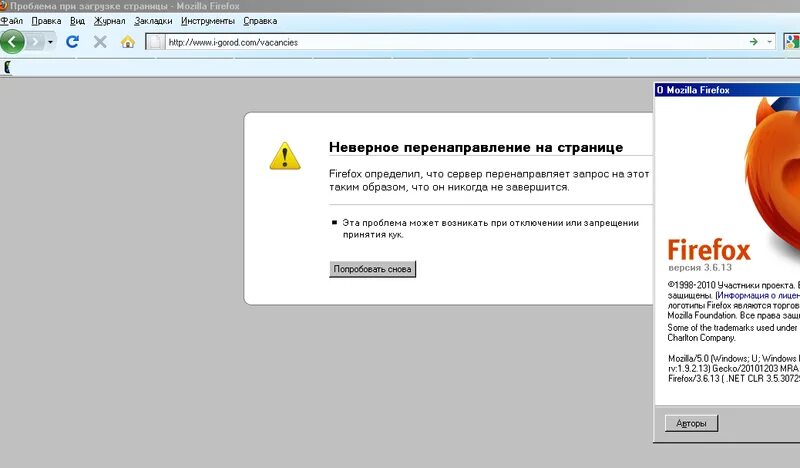Open the Правка menu
The width and height of the screenshot is (800, 468).
click(46, 21)
